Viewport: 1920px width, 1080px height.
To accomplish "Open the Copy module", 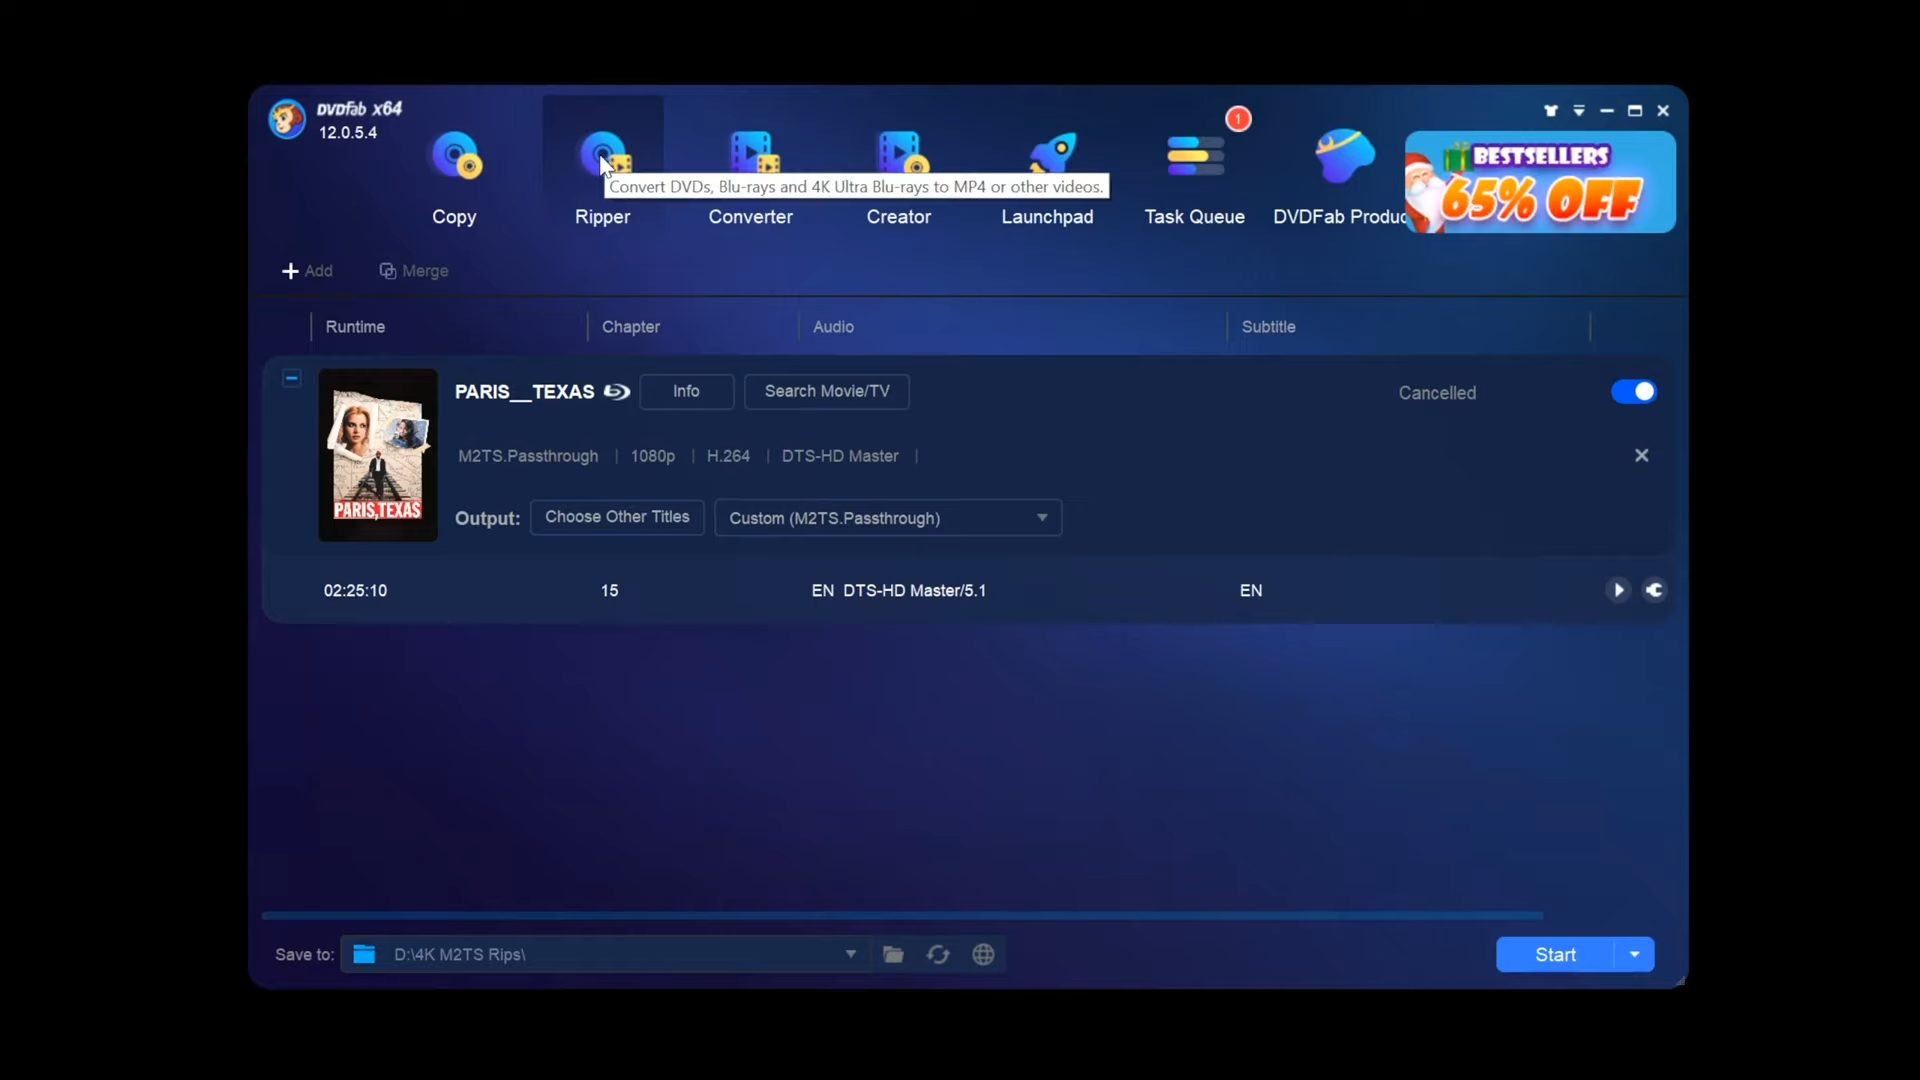I will click(455, 176).
